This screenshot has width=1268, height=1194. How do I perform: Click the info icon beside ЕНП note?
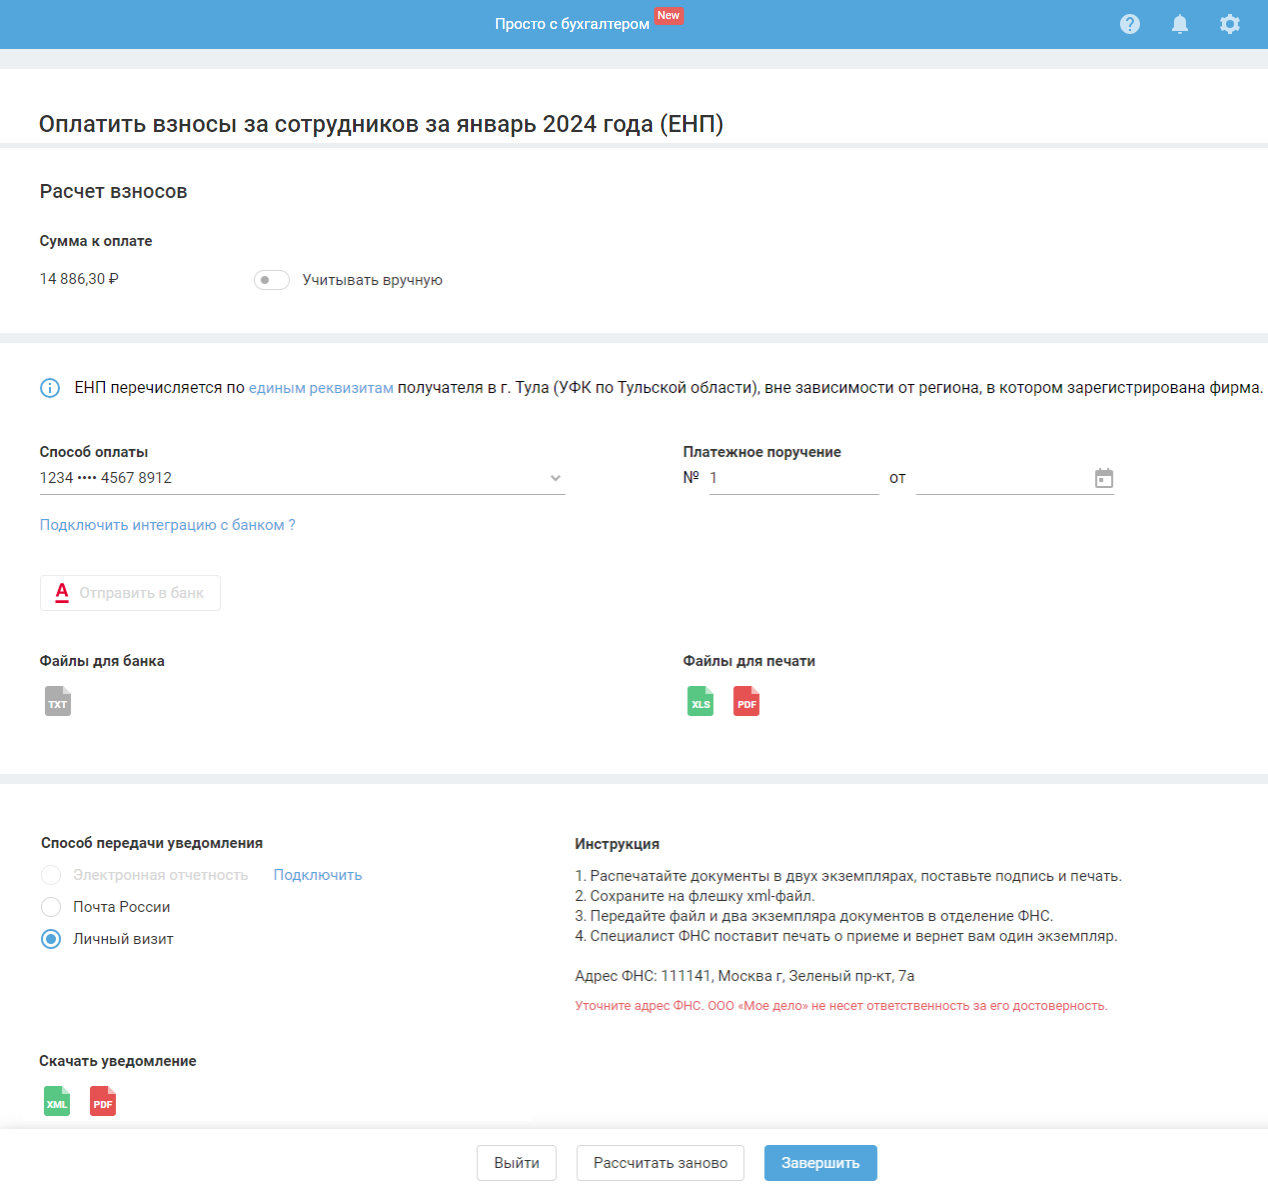pyautogui.click(x=50, y=388)
